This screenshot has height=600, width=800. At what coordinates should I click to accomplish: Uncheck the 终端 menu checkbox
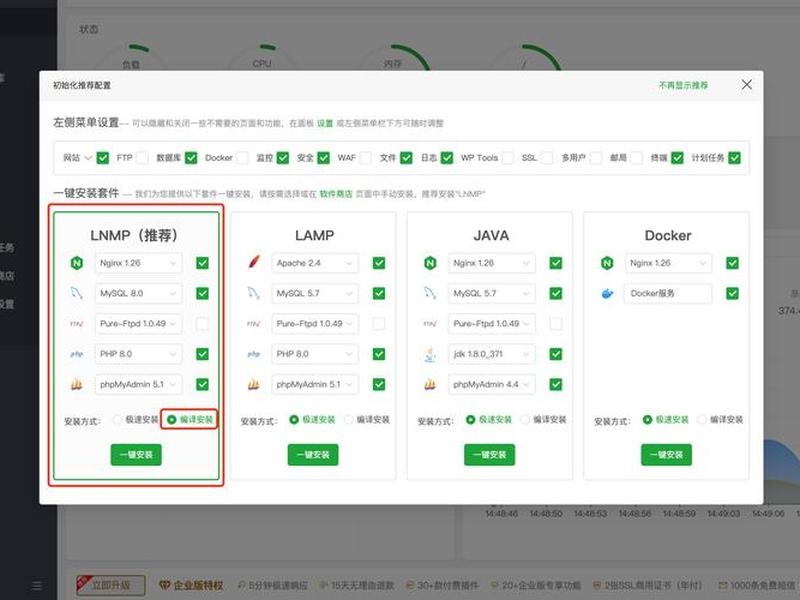point(677,158)
